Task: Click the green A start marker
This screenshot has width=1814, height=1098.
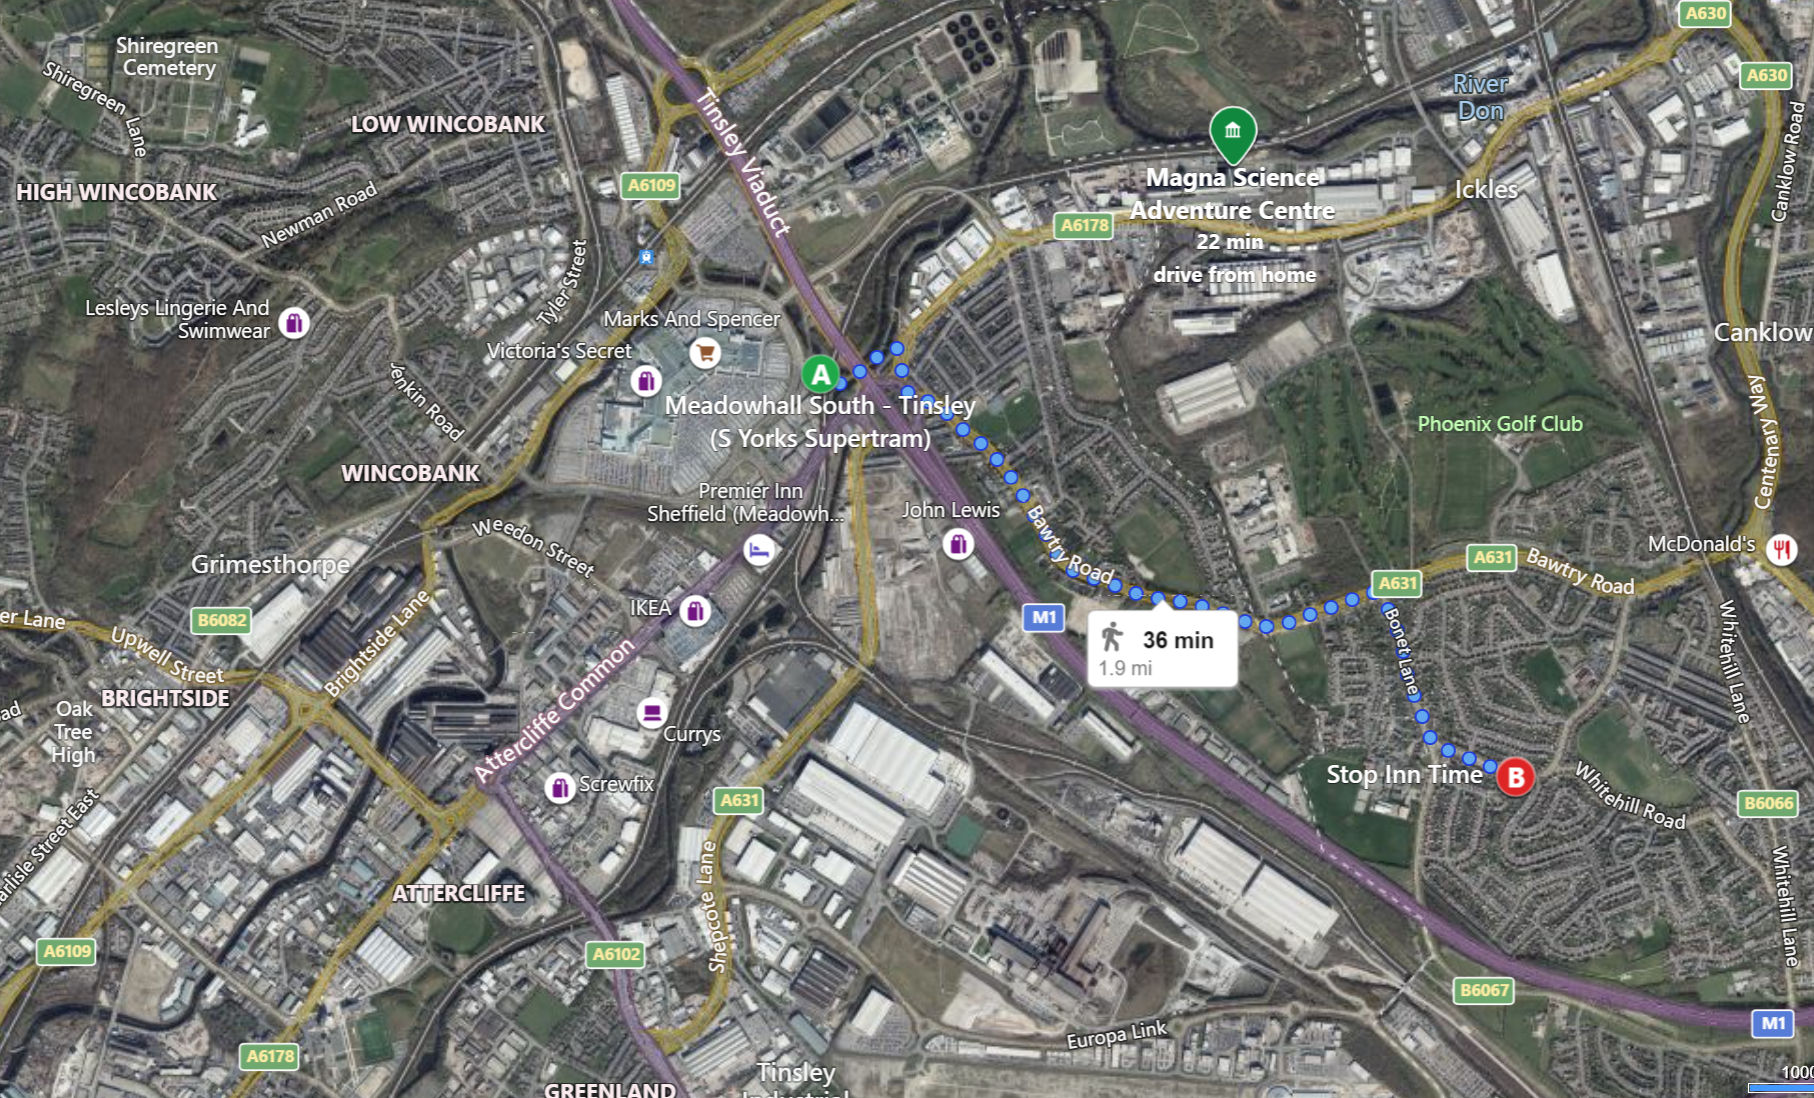Action: point(821,375)
